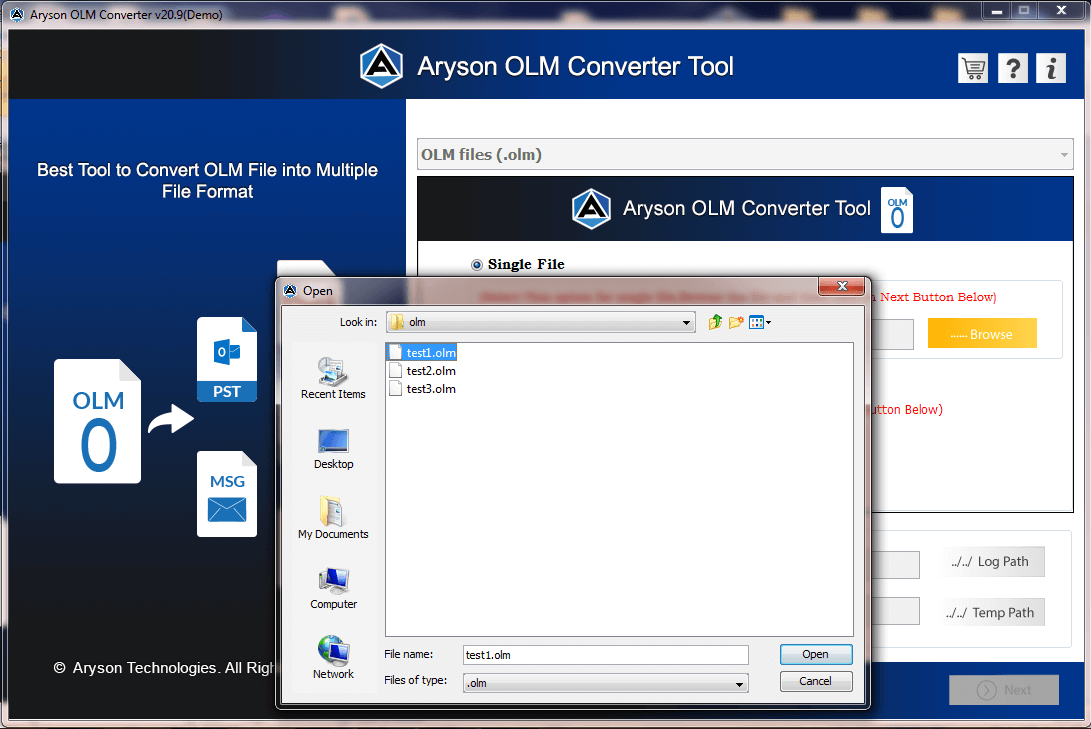Click the Log Path button

[x=992, y=561]
